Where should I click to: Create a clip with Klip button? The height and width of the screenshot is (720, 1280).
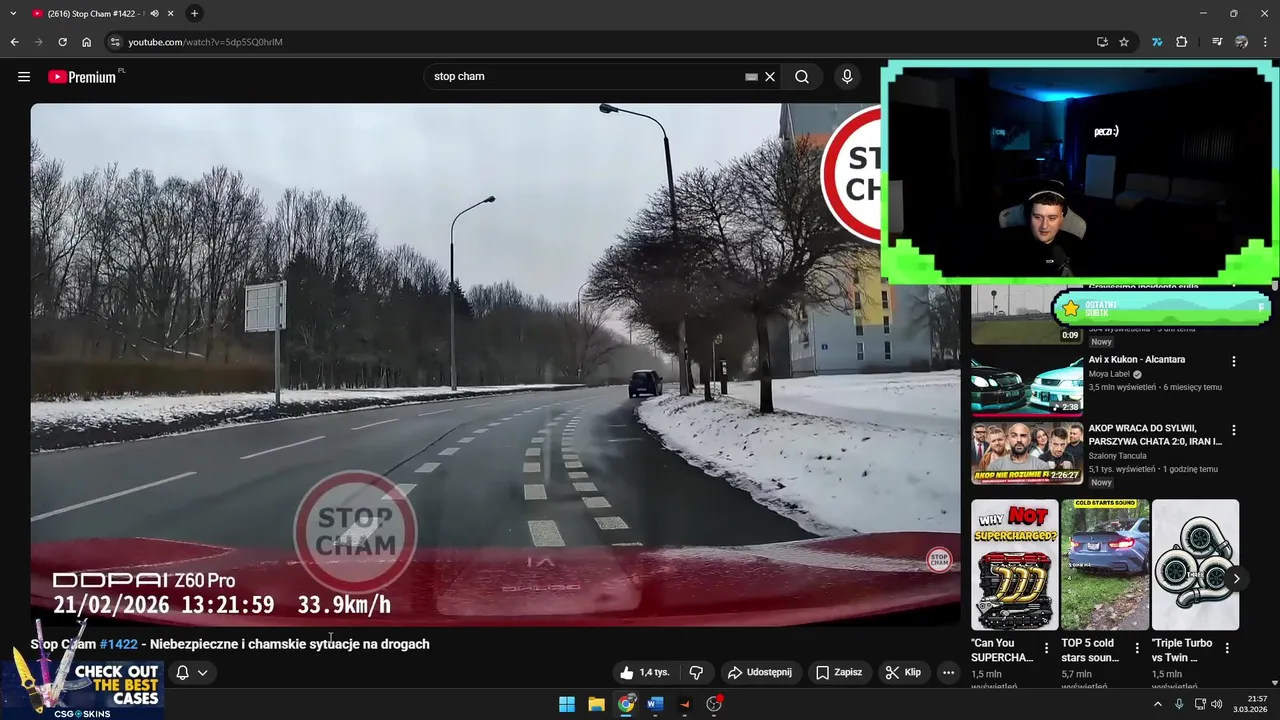click(904, 673)
